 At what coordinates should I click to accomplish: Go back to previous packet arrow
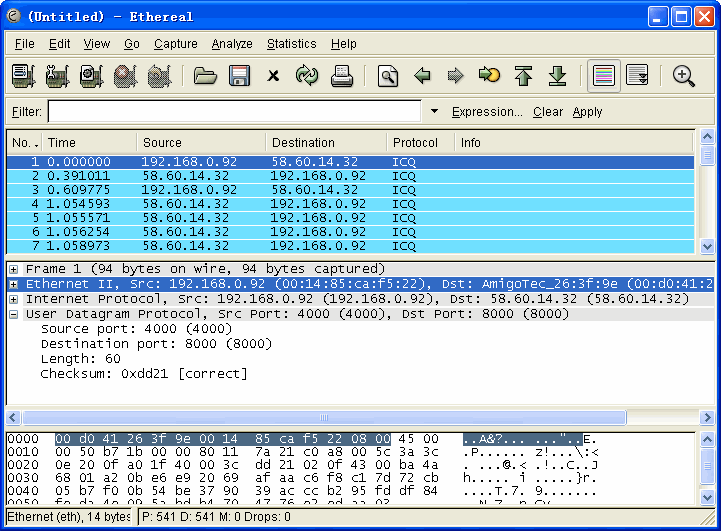(x=422, y=76)
